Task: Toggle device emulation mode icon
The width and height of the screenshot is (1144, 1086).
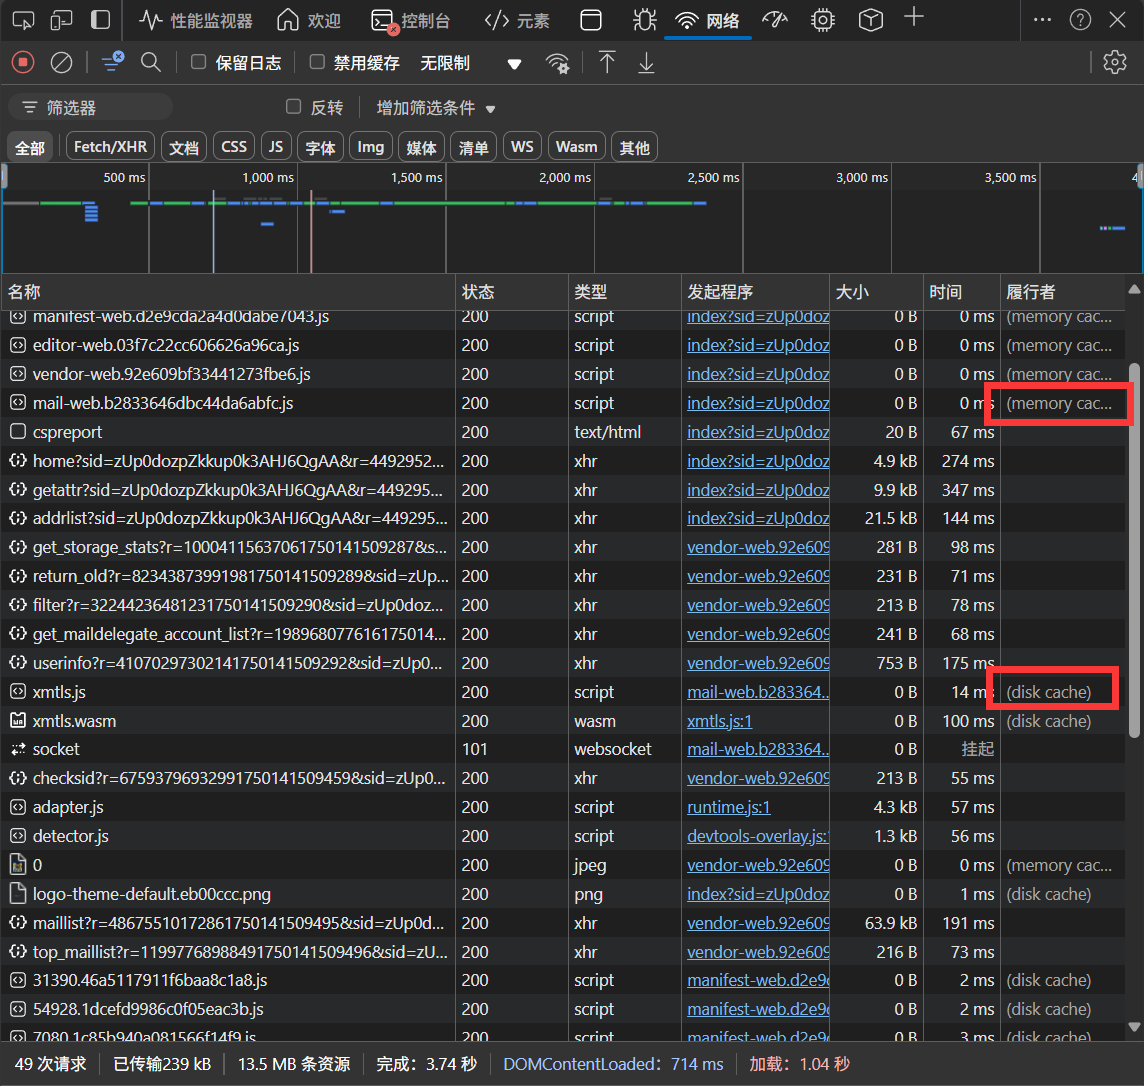Action: (x=61, y=20)
